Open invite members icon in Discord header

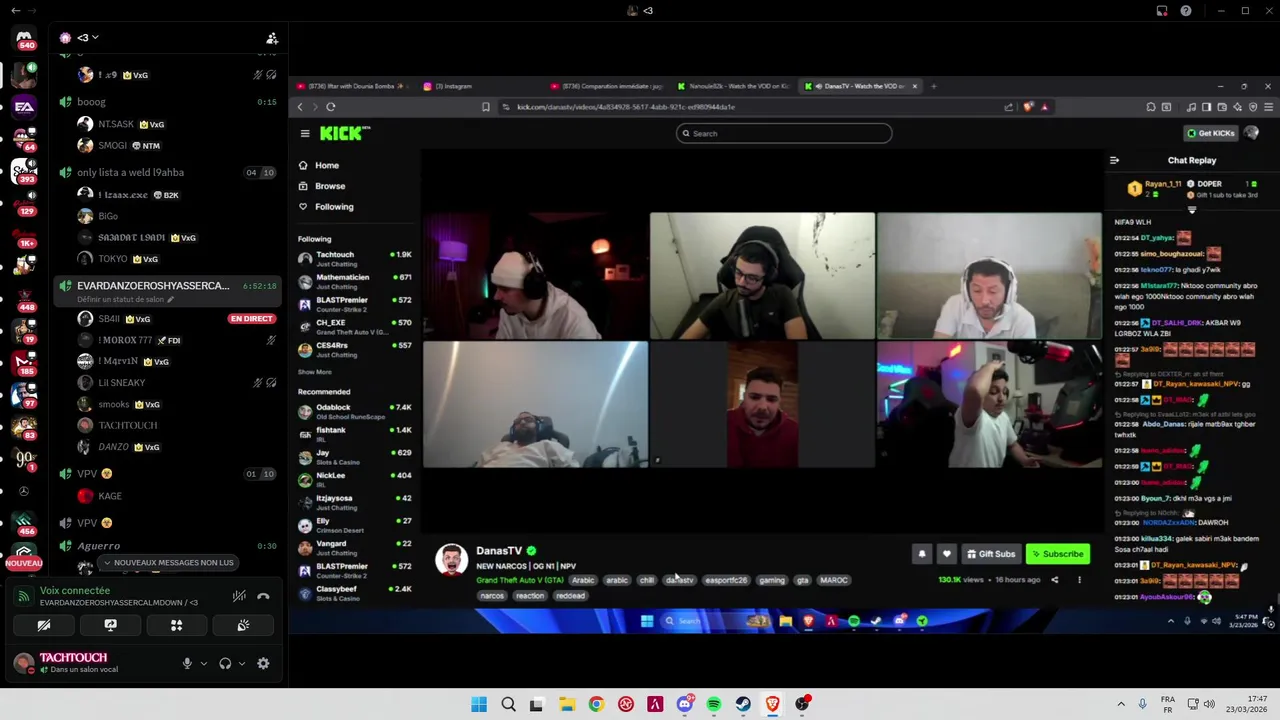(x=272, y=38)
